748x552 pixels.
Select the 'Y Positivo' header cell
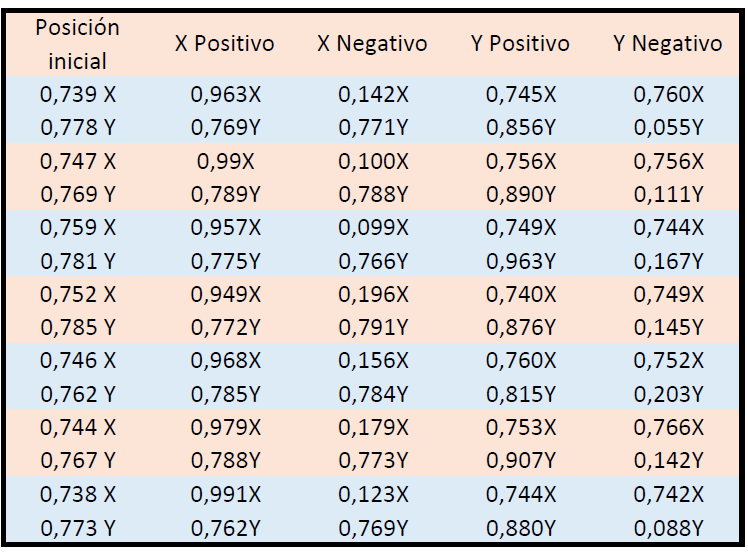coord(520,44)
